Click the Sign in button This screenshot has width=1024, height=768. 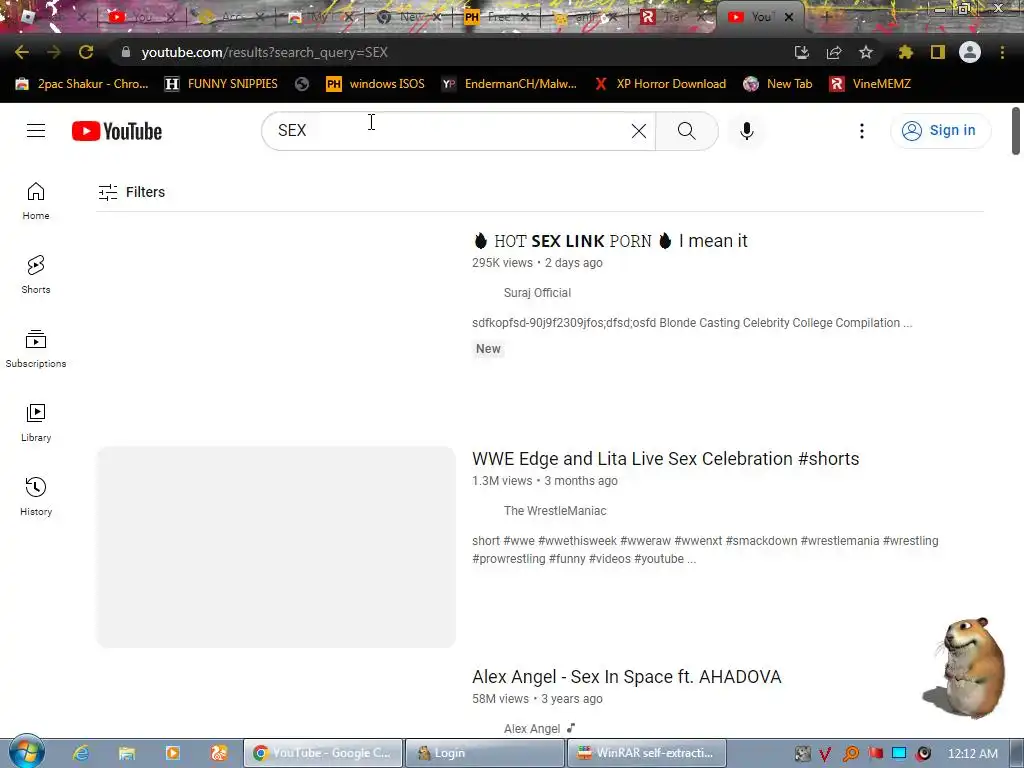click(x=940, y=131)
